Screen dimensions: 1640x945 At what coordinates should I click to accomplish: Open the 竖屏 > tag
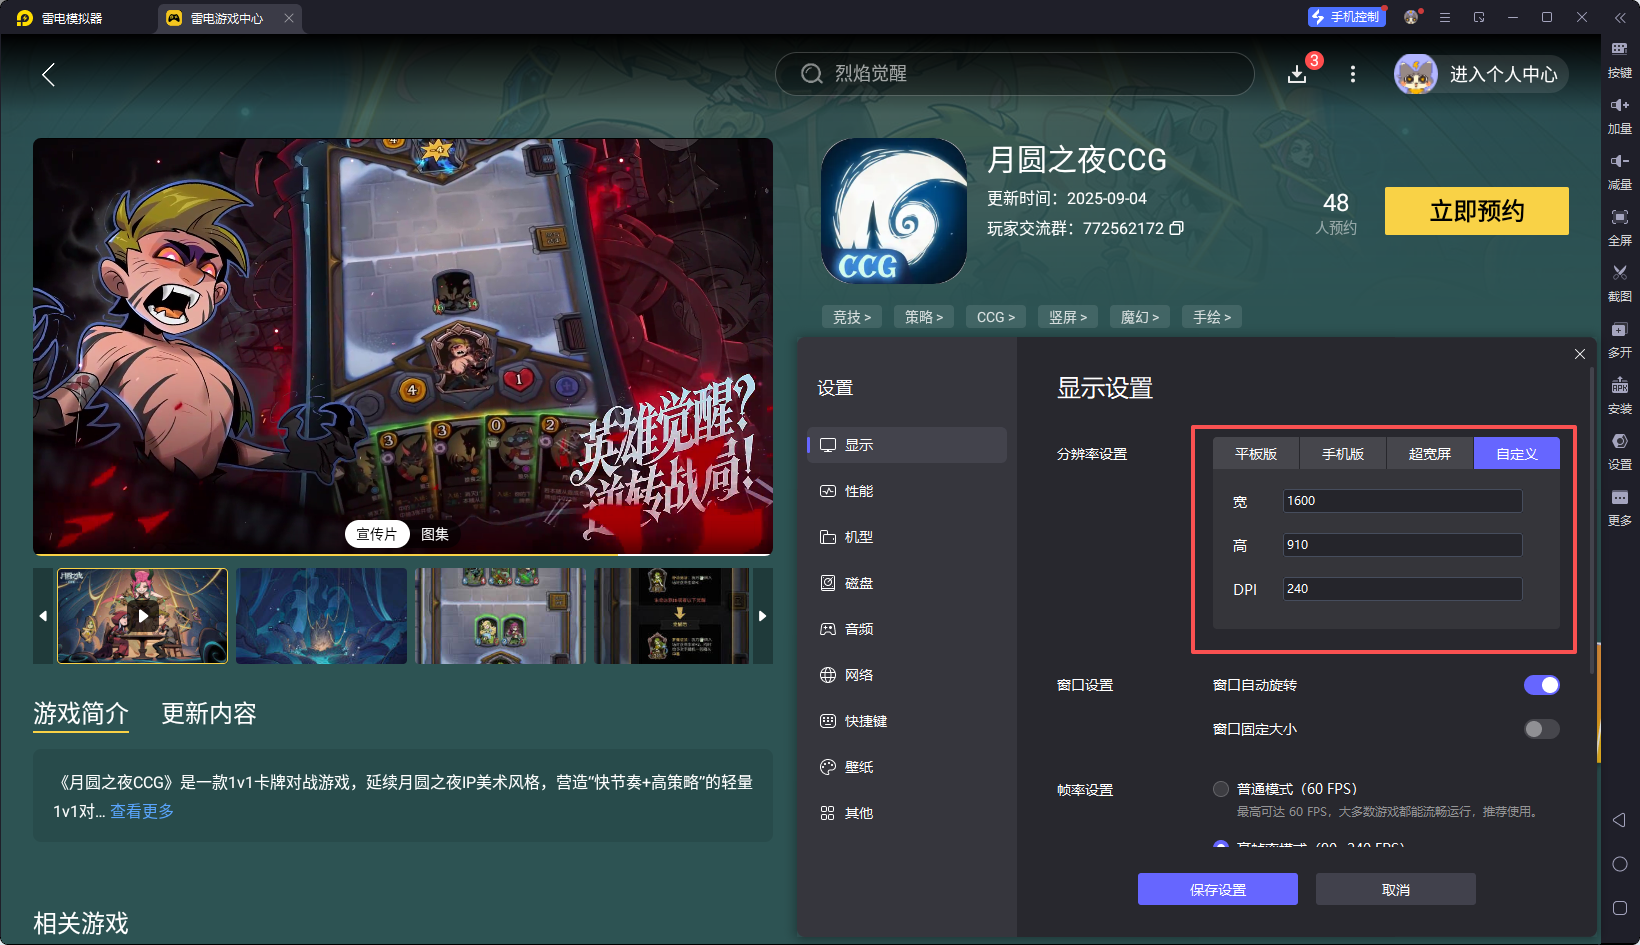(x=1068, y=317)
